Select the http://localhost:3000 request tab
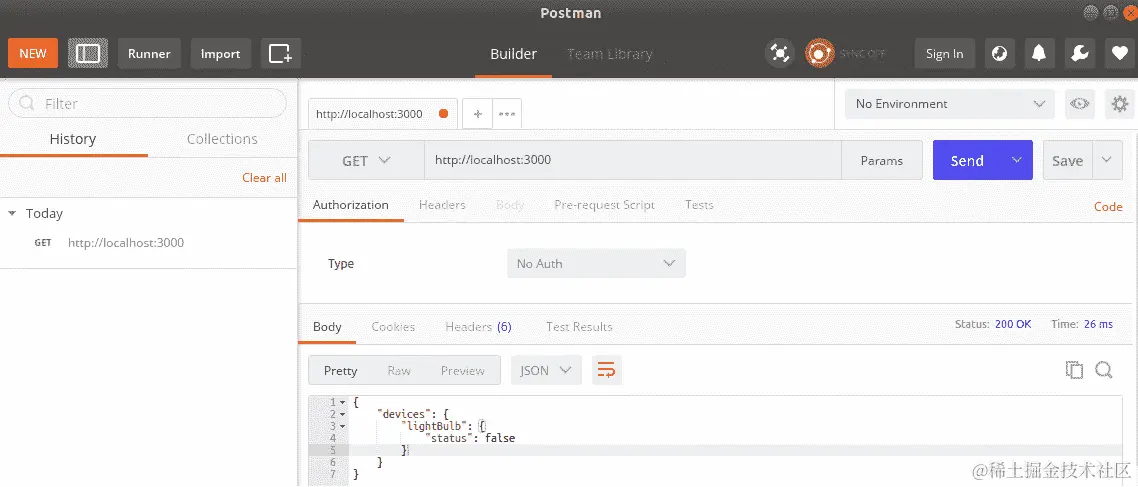The image size is (1138, 487). click(x=382, y=114)
